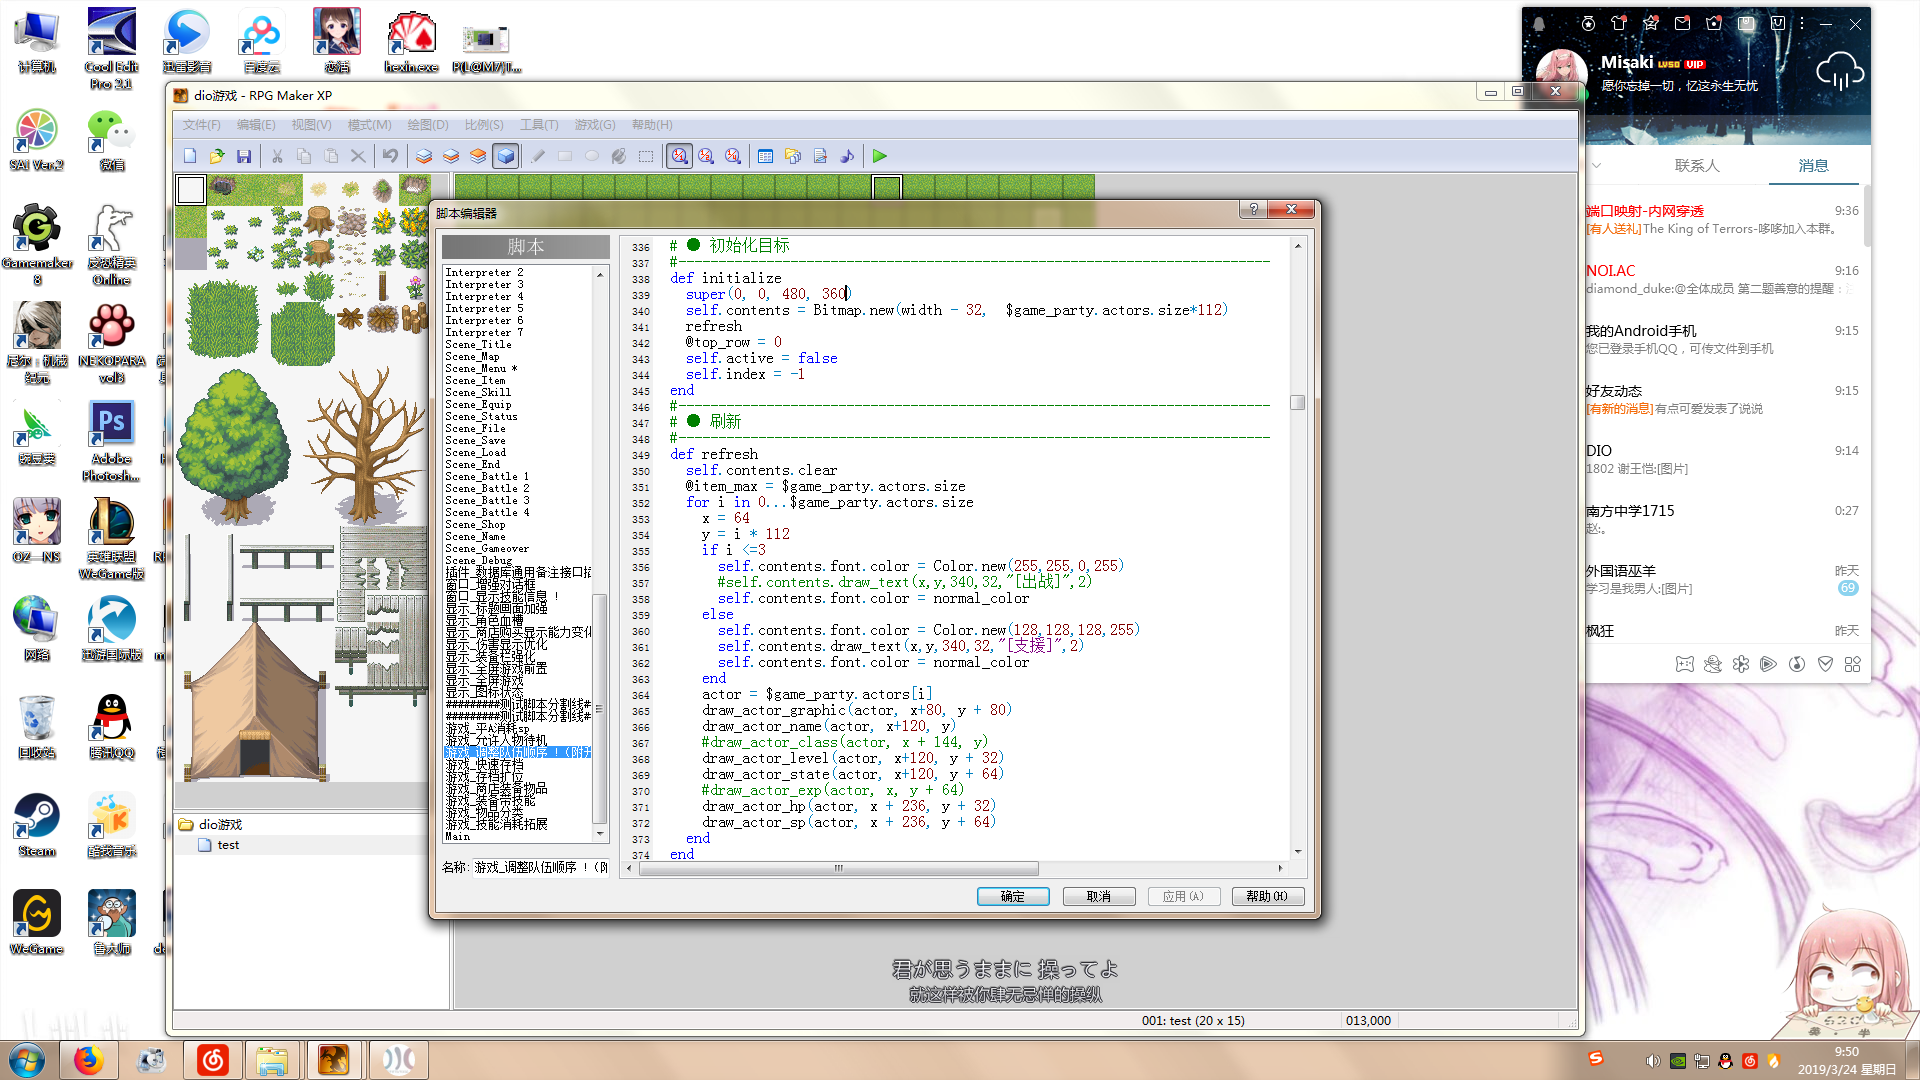1920x1080 pixels.
Task: Open the Sound Test music note icon
Action: (846, 156)
